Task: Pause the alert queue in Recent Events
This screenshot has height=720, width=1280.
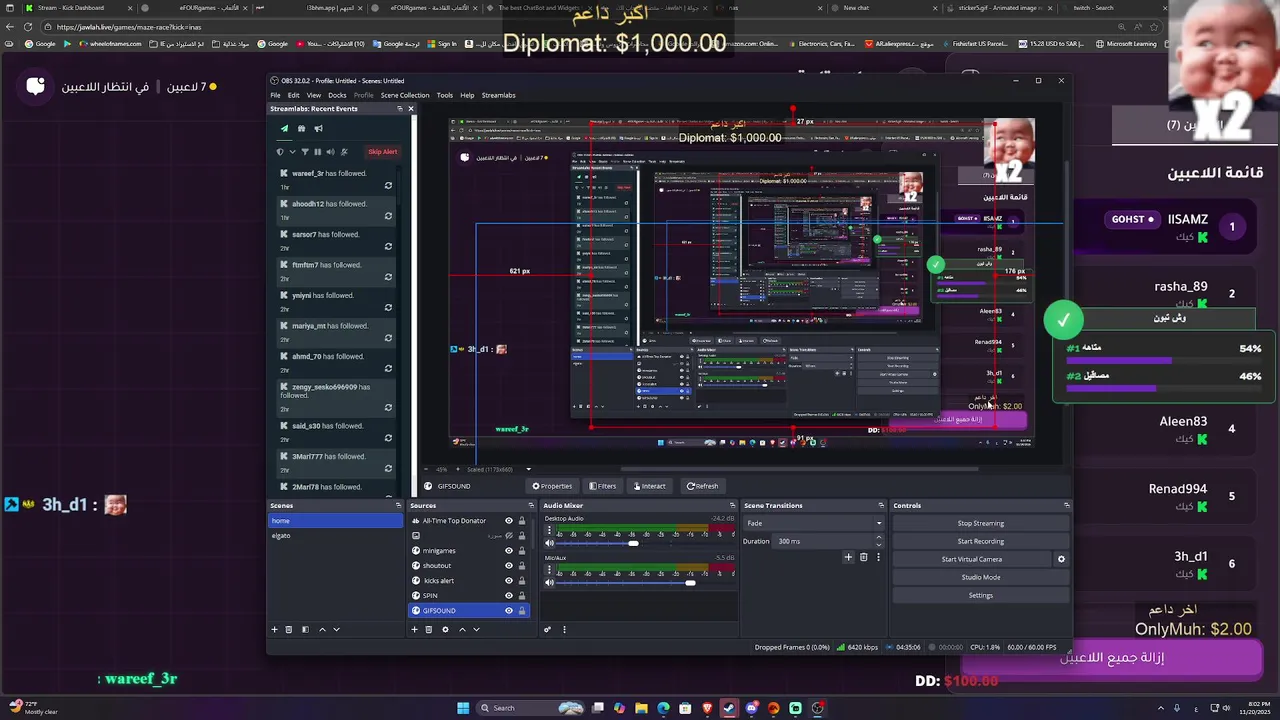Action: tap(318, 152)
